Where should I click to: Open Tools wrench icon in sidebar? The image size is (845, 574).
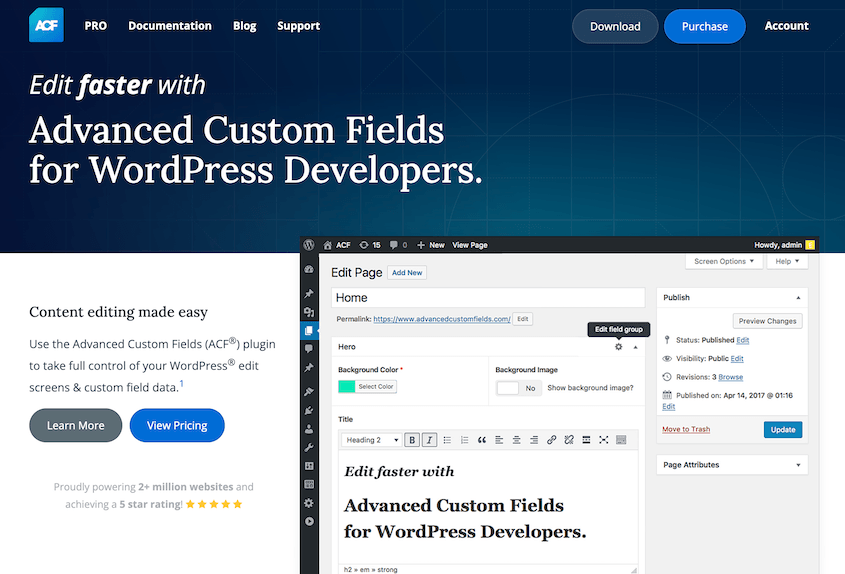tap(309, 447)
